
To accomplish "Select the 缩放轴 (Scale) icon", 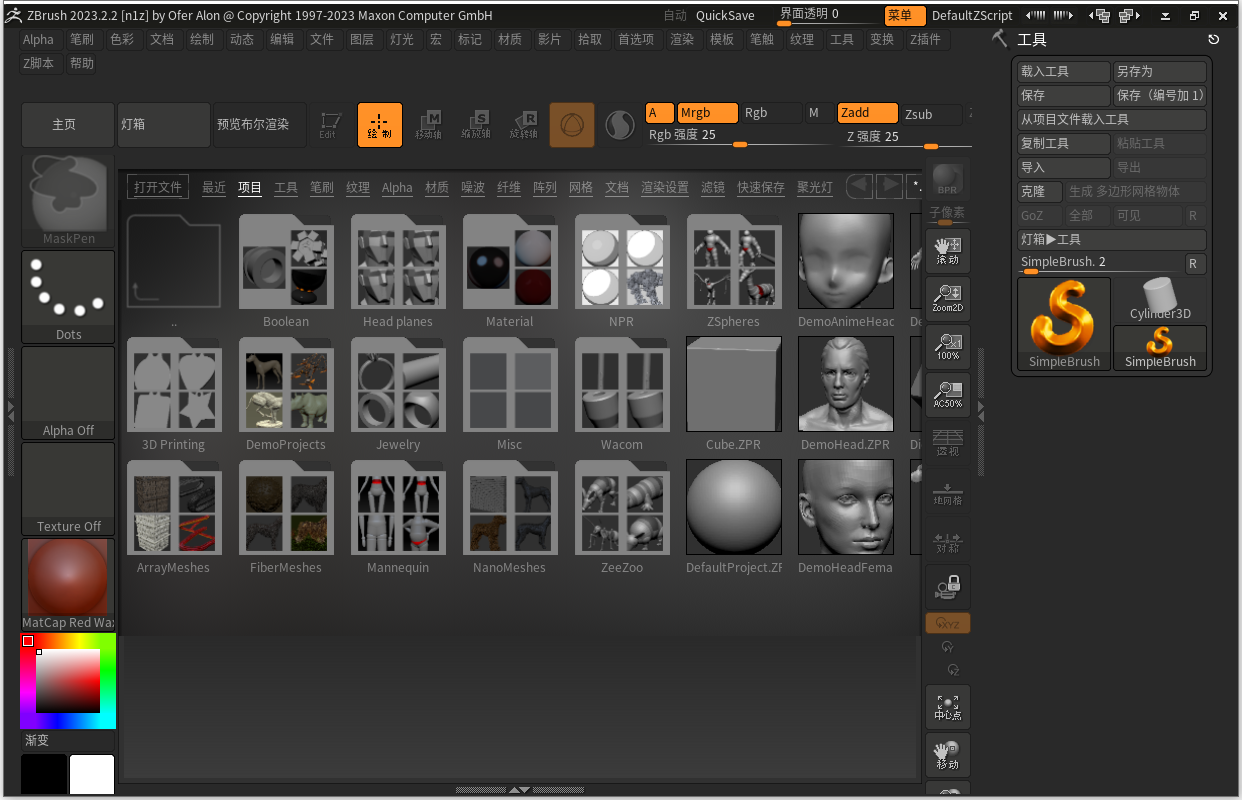I will pos(476,124).
